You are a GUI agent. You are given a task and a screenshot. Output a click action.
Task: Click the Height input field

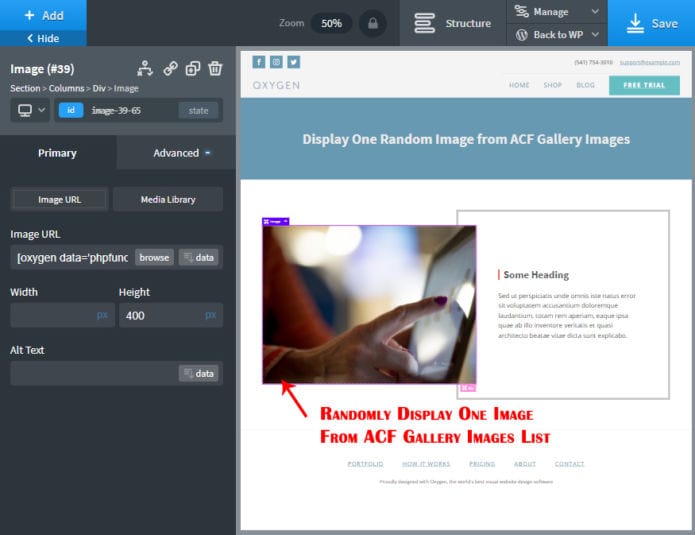click(160, 315)
